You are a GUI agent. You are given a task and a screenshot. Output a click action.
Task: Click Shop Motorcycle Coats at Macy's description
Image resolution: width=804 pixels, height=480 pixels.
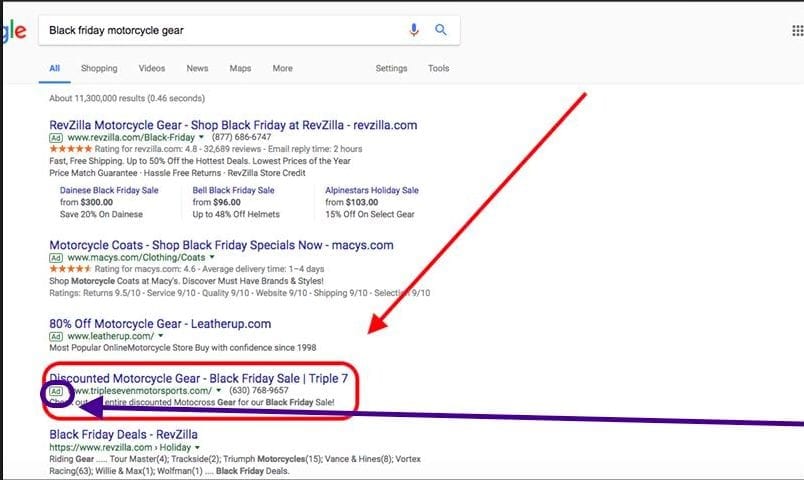pyautogui.click(x=186, y=281)
